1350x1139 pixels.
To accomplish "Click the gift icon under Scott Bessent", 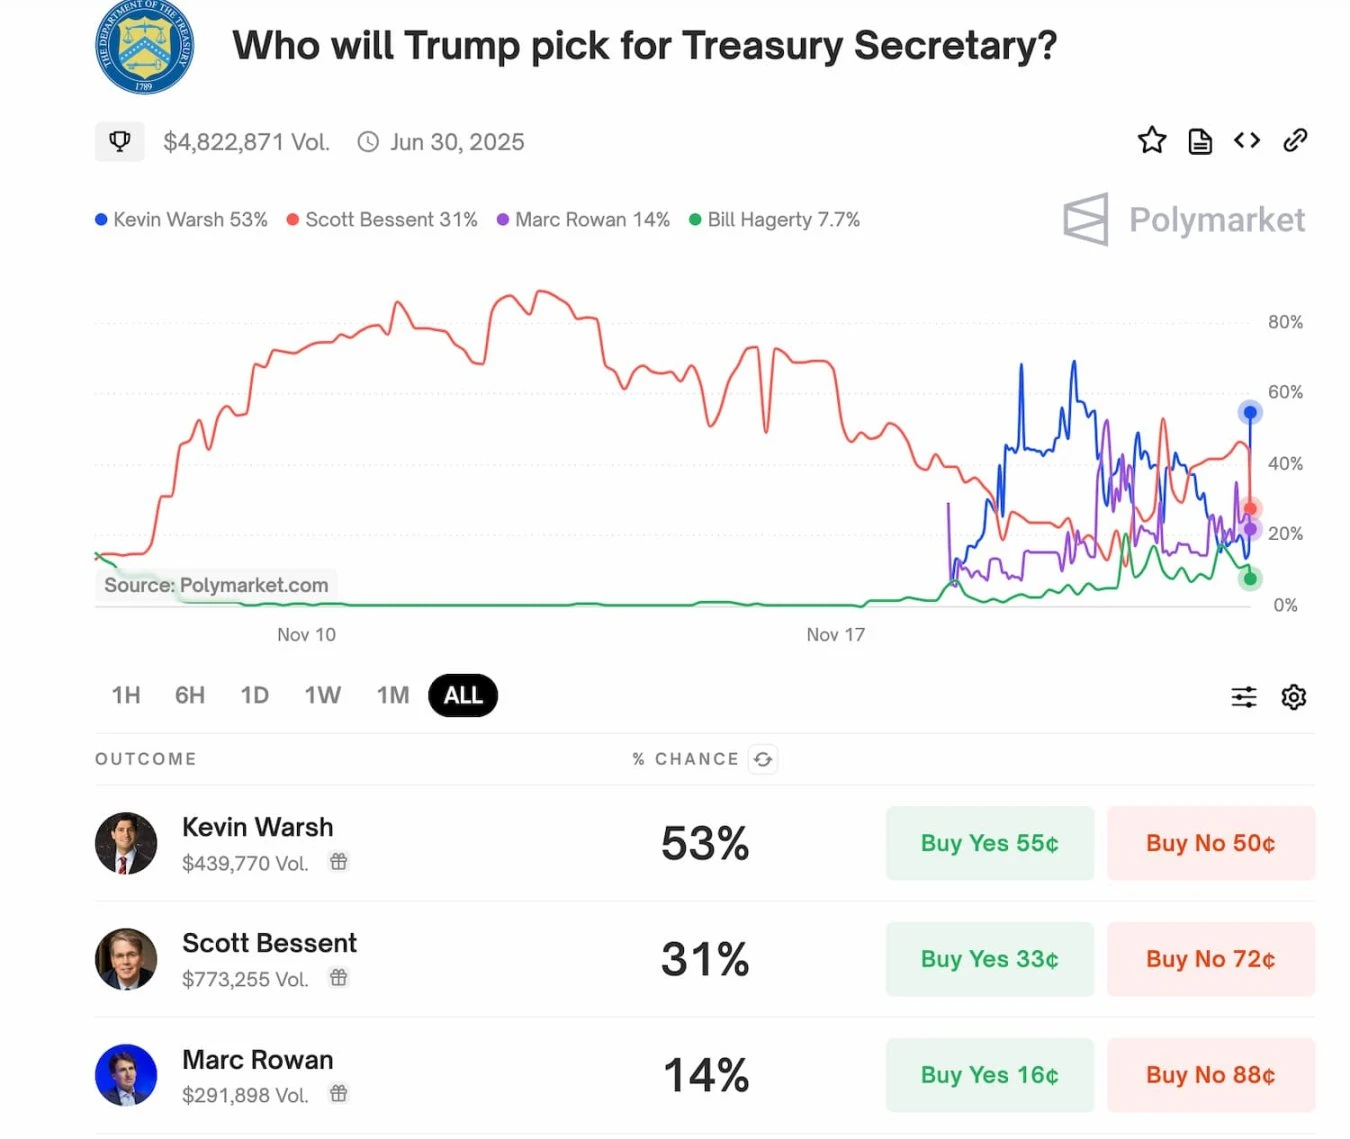I will tap(339, 978).
